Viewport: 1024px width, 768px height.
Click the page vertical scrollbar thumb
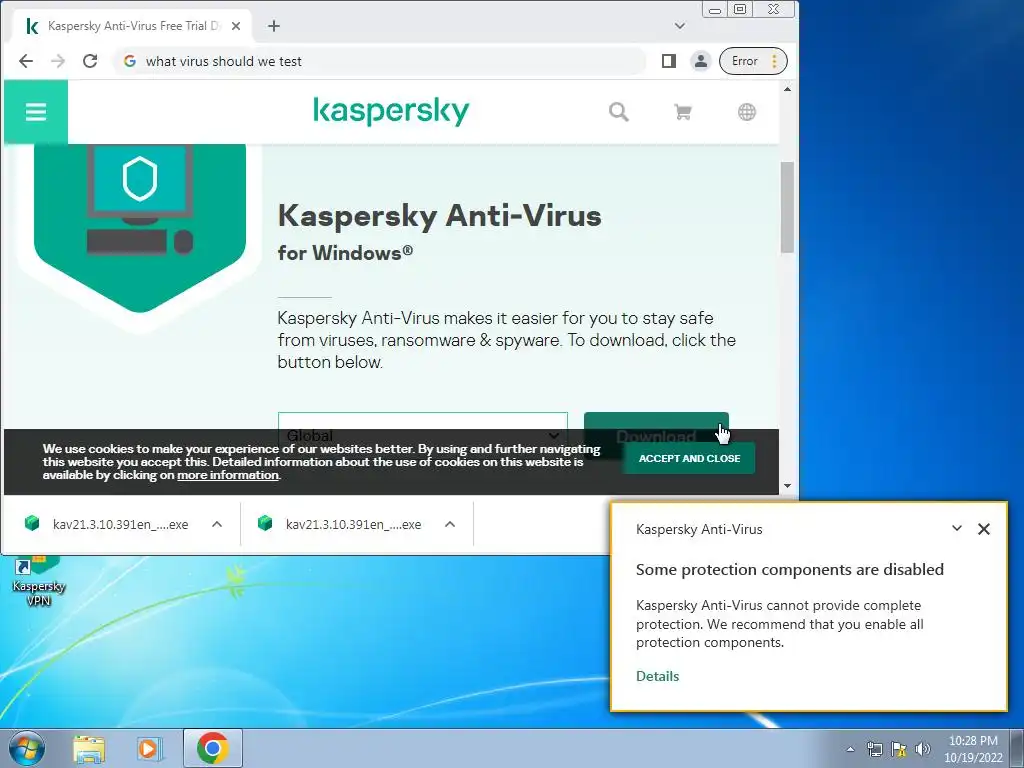787,207
